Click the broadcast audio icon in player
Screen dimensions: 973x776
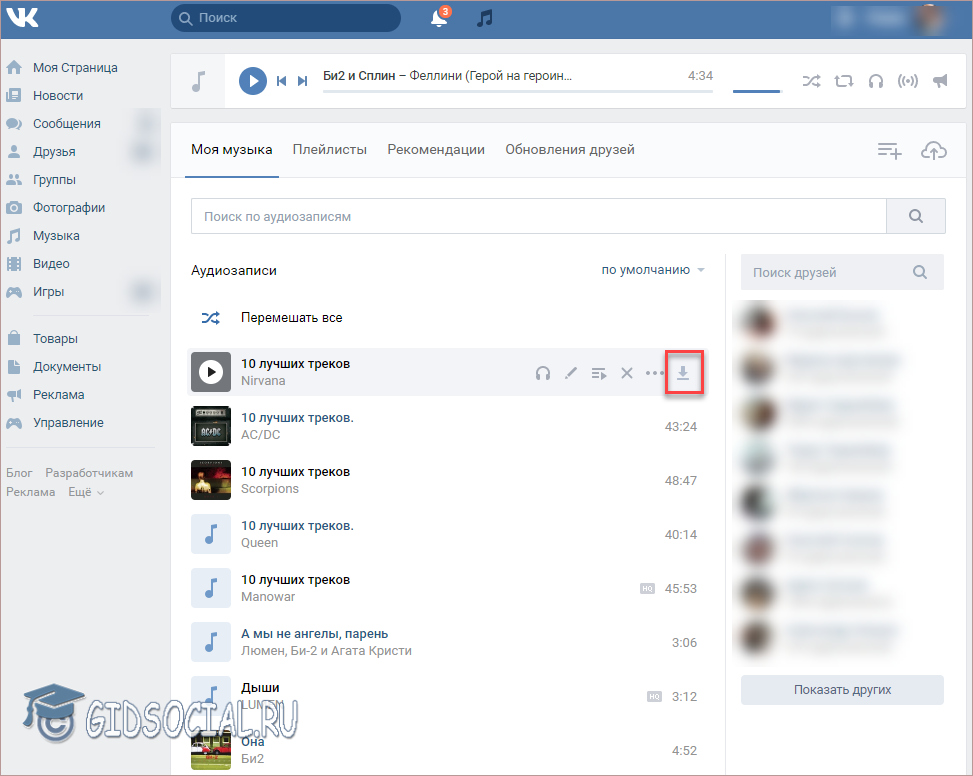908,81
